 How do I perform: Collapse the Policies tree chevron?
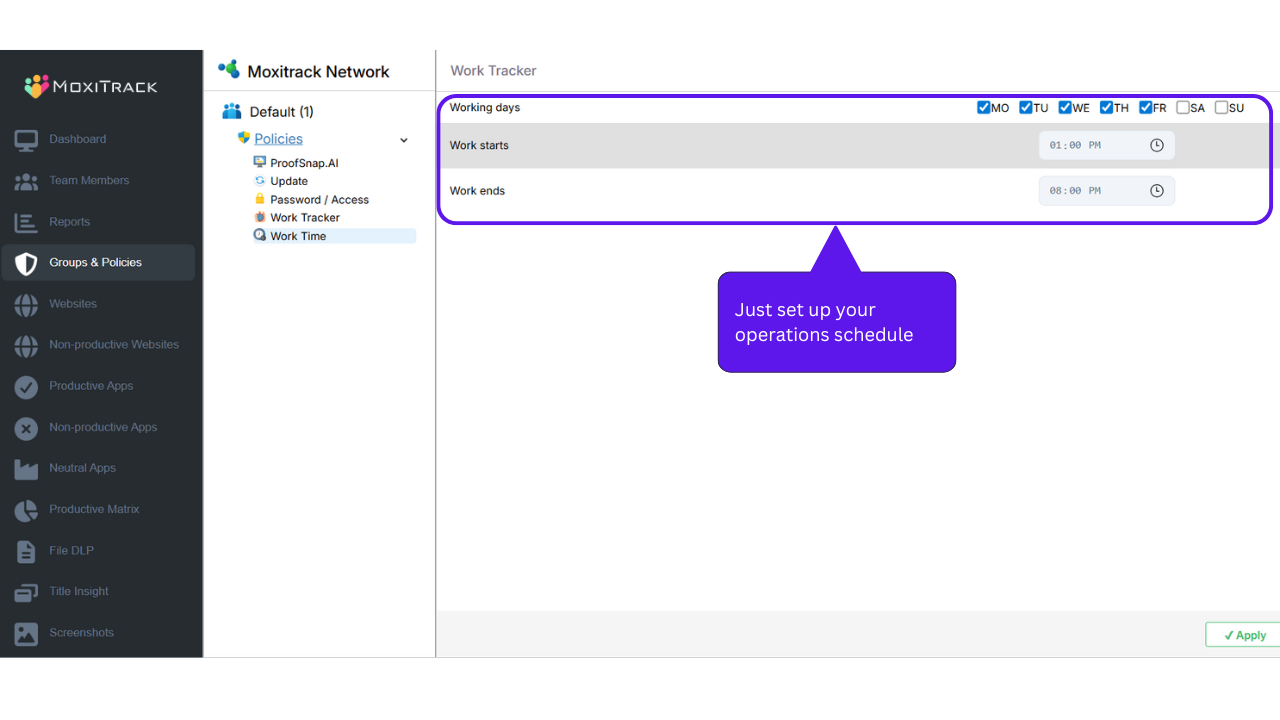(404, 140)
